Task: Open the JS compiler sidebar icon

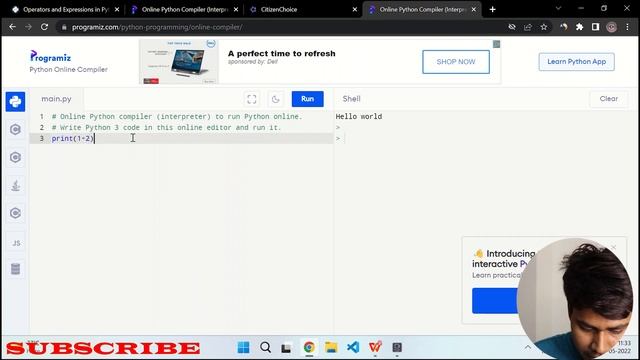Action: [16, 243]
